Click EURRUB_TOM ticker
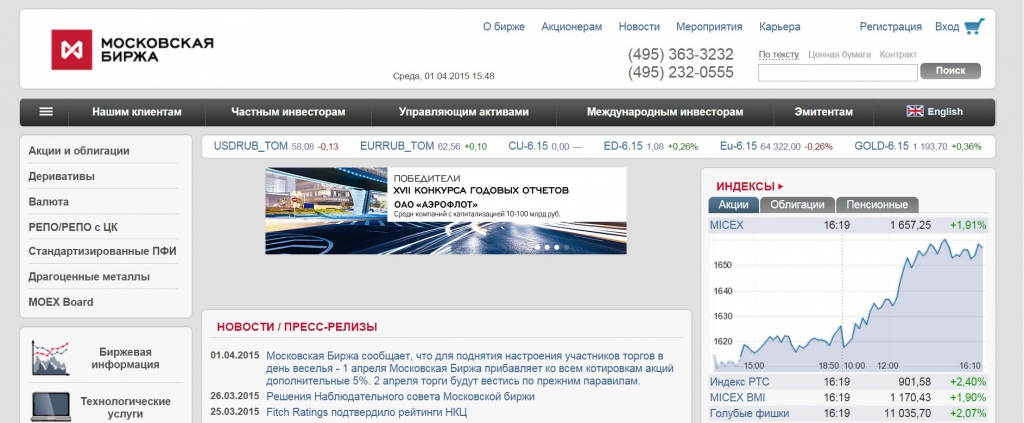 click(397, 146)
